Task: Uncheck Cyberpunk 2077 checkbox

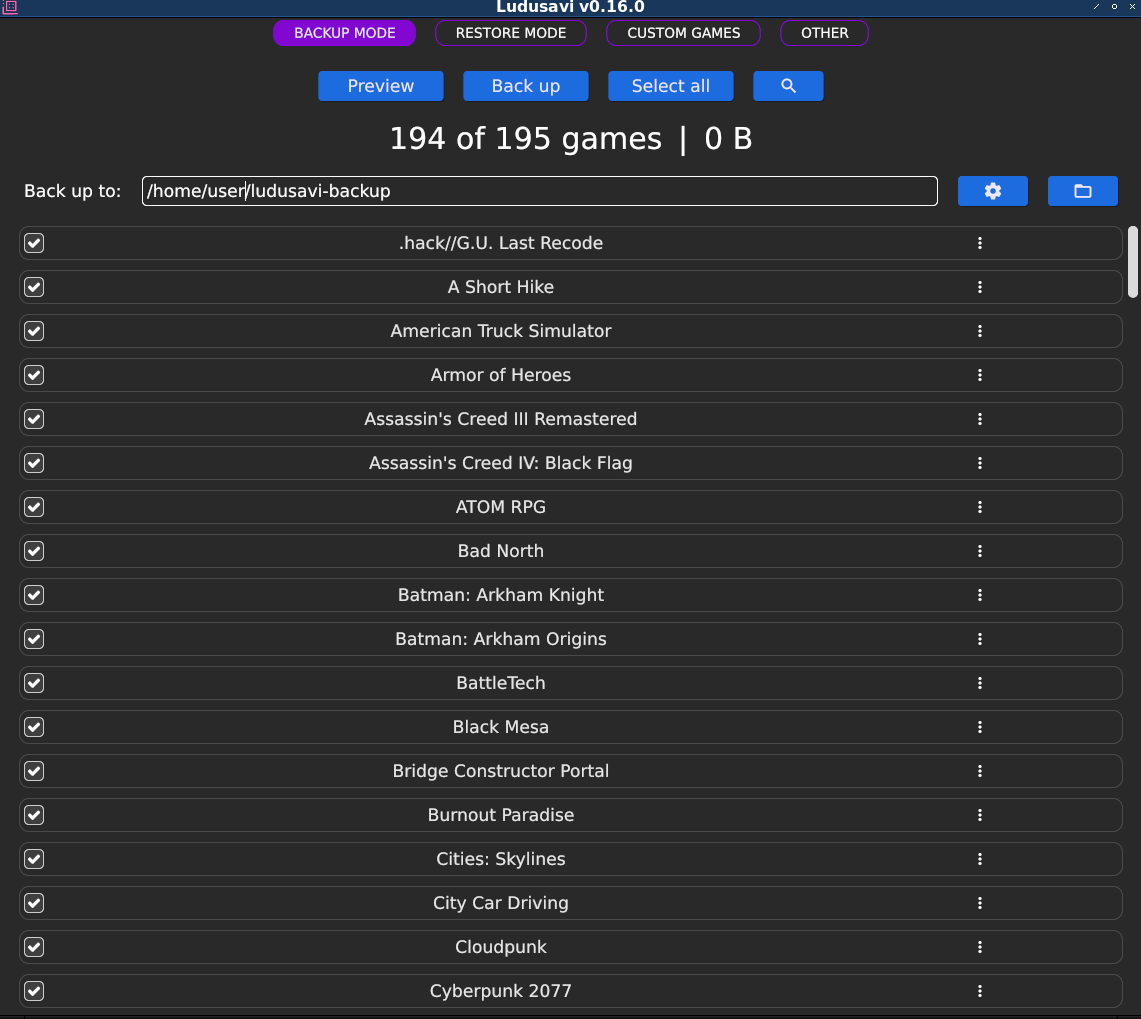Action: point(34,991)
